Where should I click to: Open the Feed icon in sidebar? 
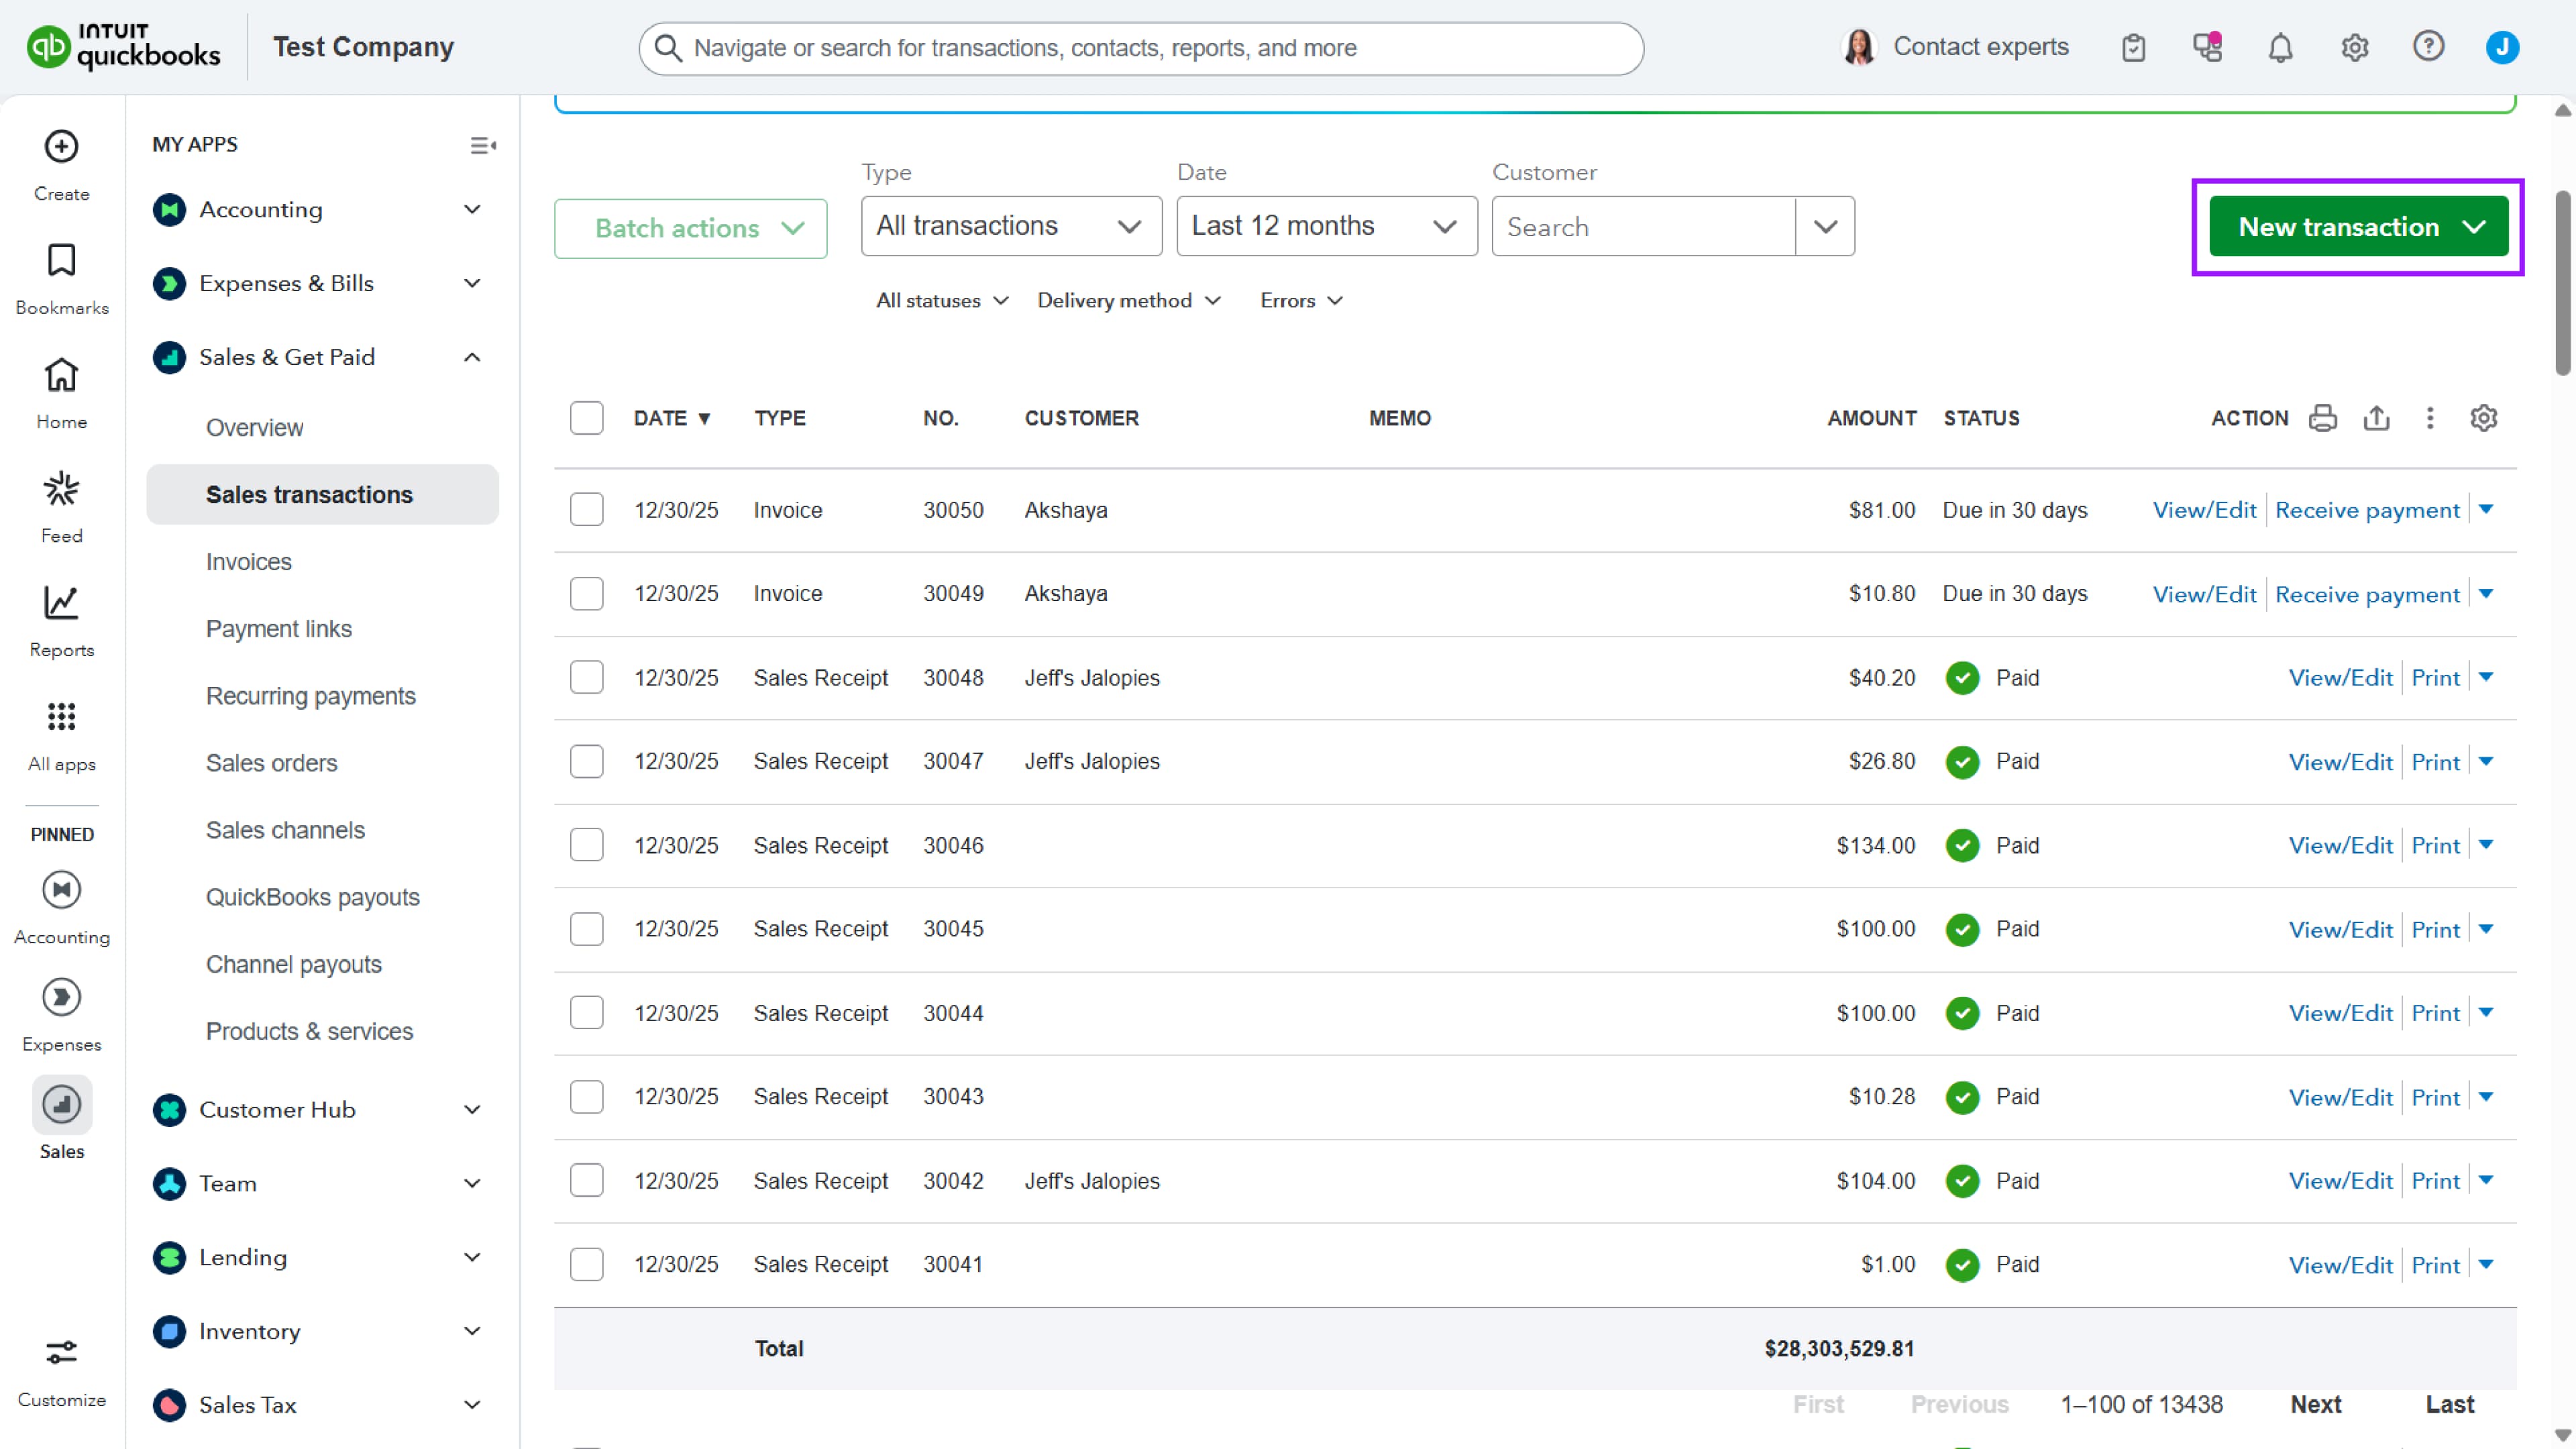point(61,490)
